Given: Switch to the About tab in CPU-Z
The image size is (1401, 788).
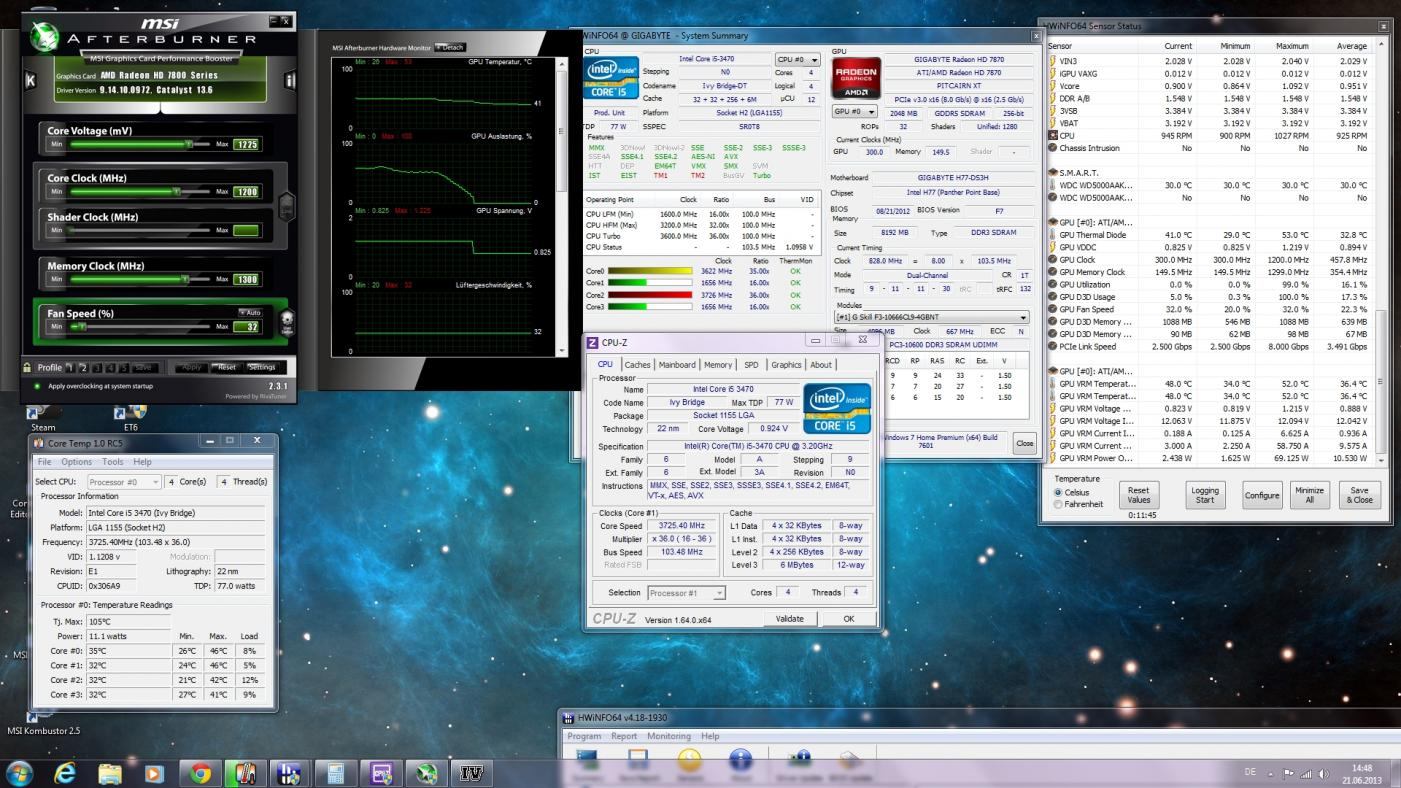Looking at the screenshot, I should (x=821, y=365).
